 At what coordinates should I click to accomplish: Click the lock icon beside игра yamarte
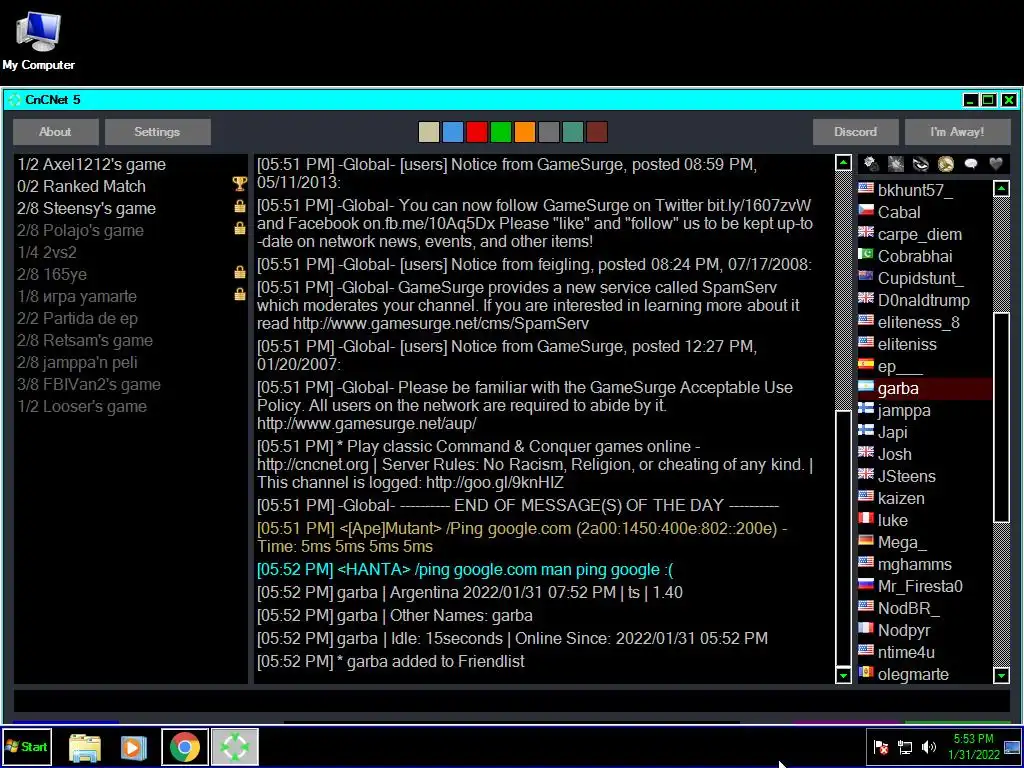click(240, 294)
